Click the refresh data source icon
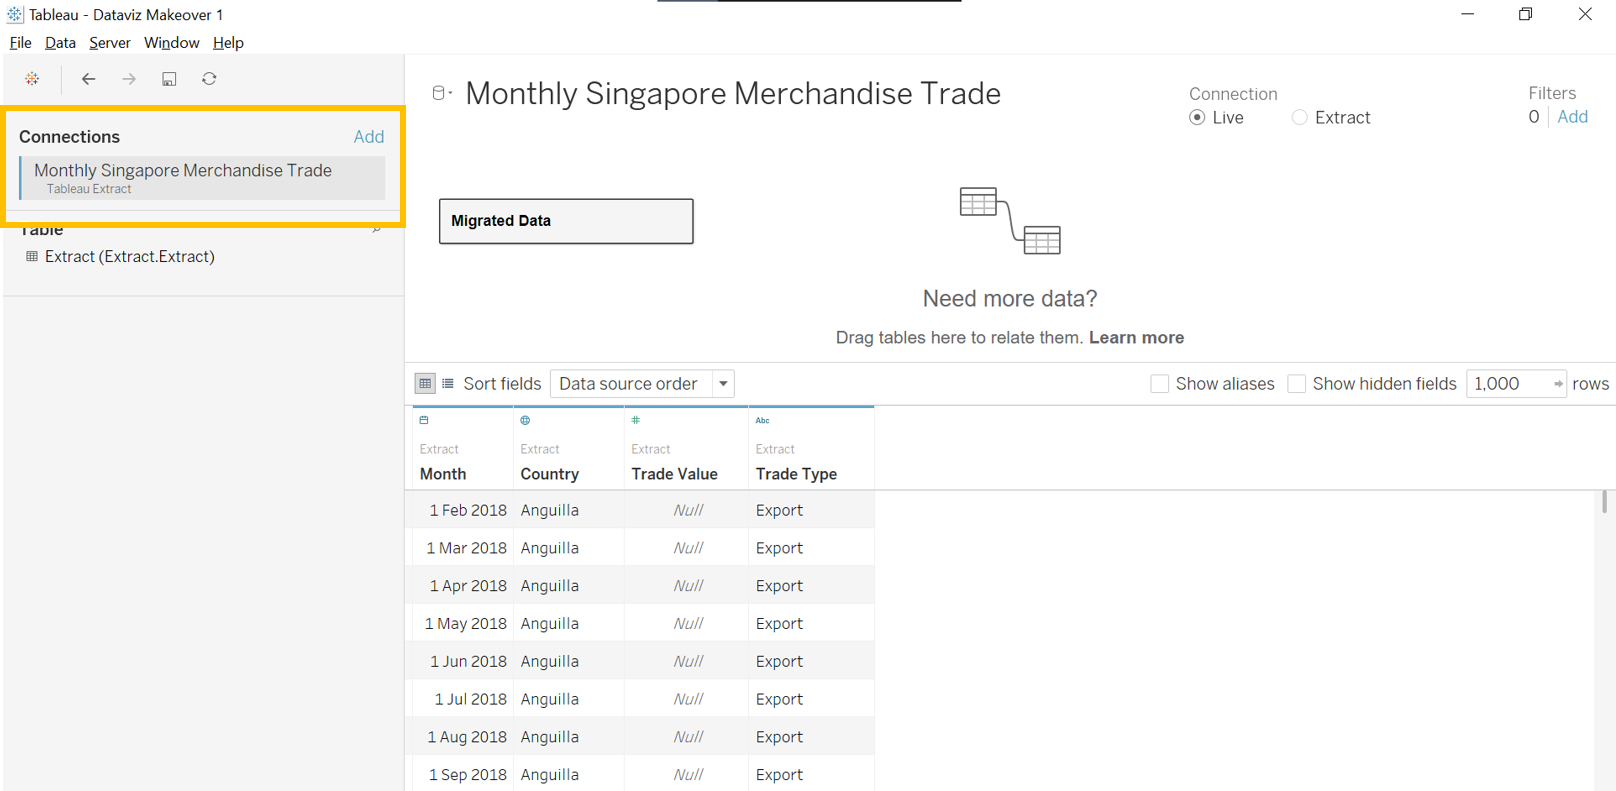 pos(209,79)
